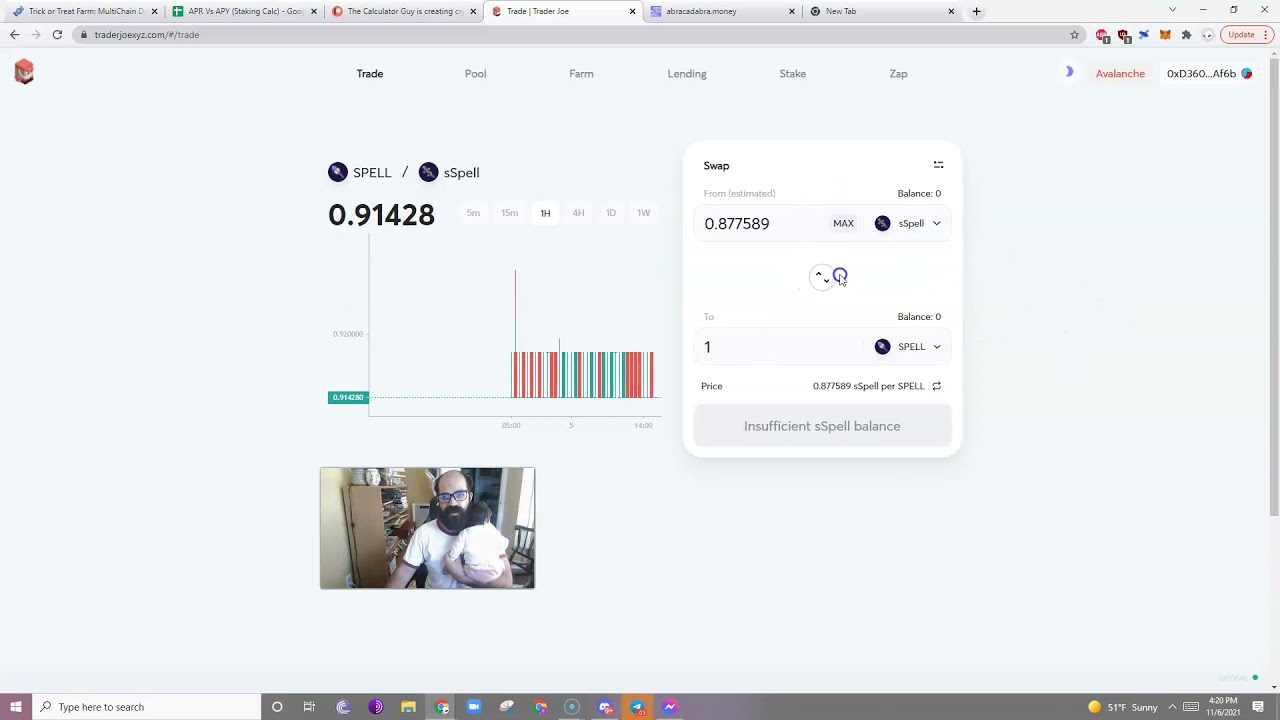1280x720 pixels.
Task: Click Insufficient sSpell balance button
Action: click(x=822, y=426)
